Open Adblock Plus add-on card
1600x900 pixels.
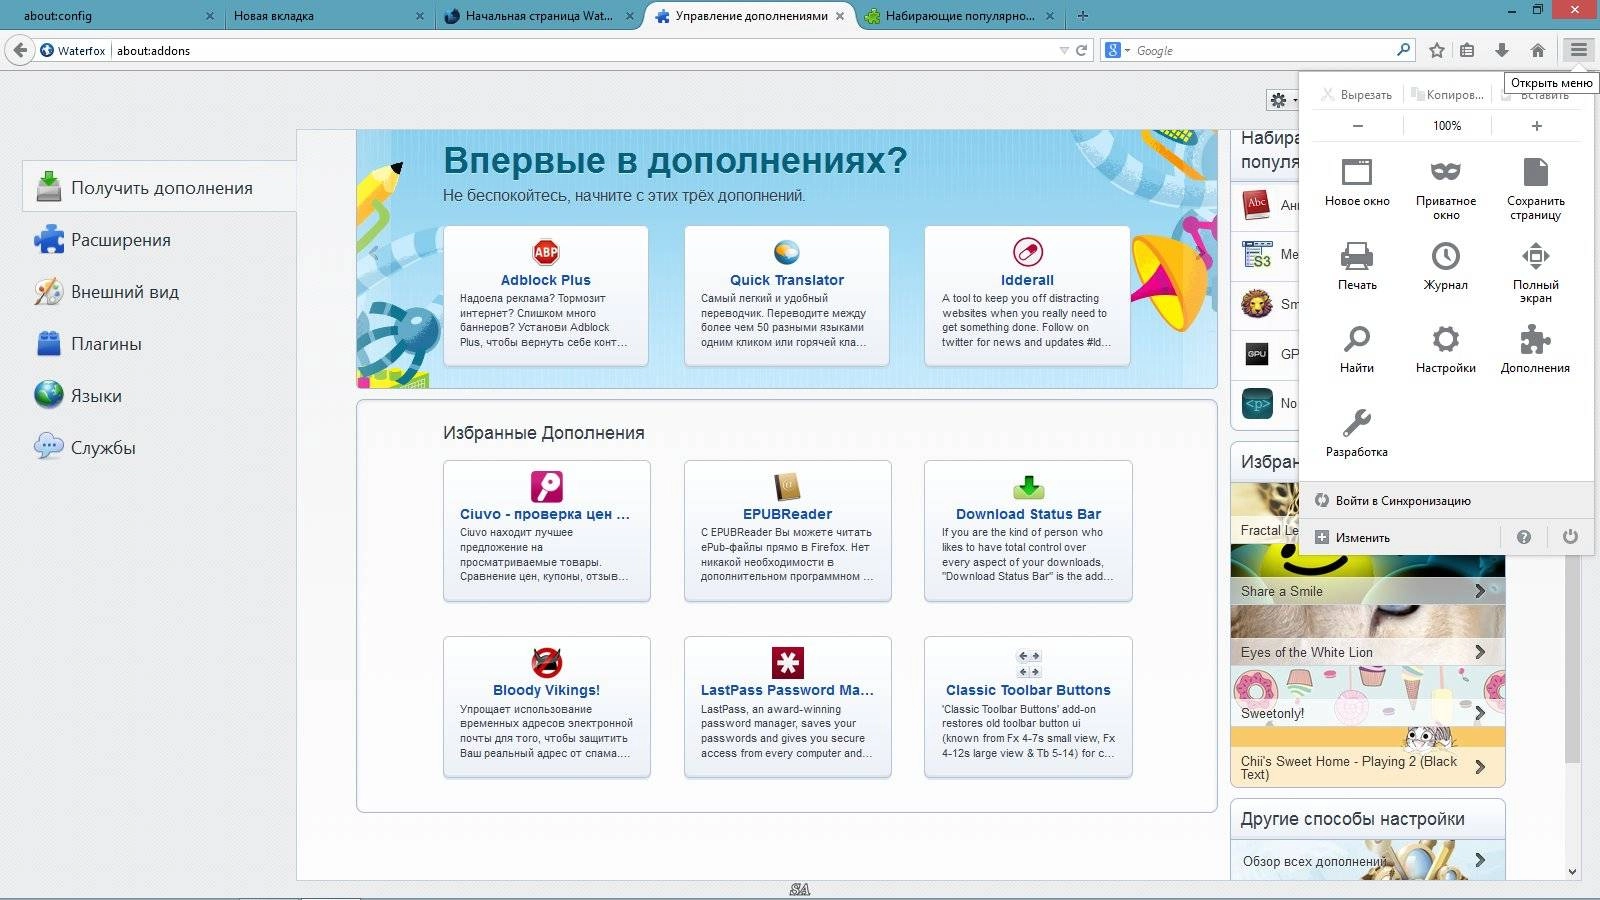546,295
